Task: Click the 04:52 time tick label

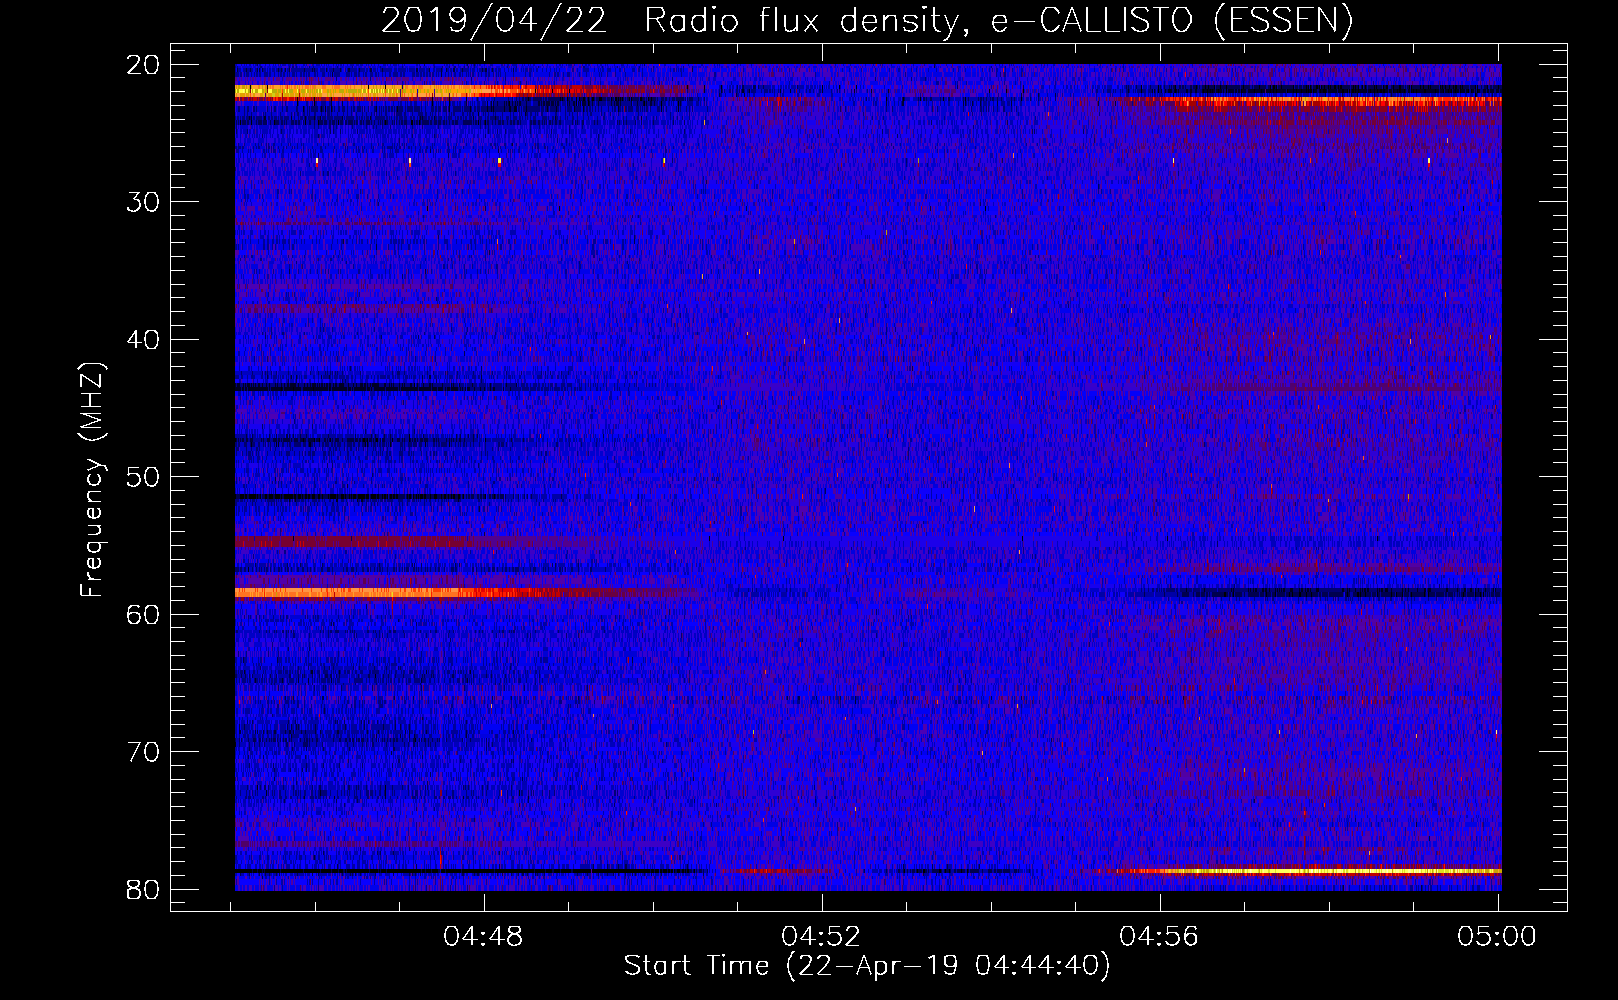Action: coord(821,937)
